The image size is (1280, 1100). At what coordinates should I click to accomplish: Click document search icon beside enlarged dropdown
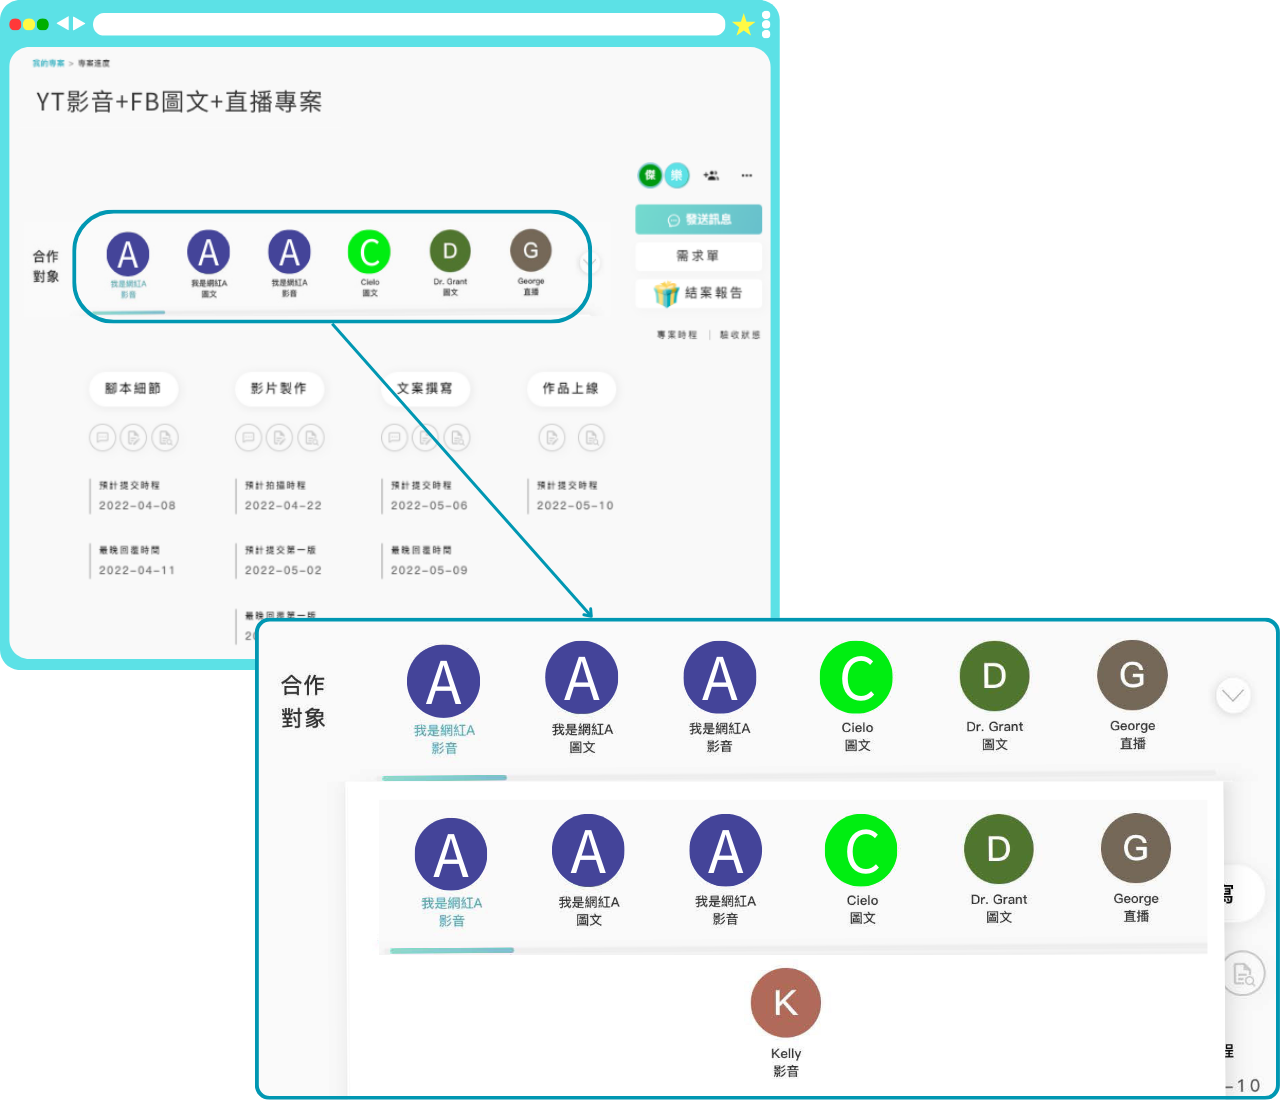(x=1245, y=973)
